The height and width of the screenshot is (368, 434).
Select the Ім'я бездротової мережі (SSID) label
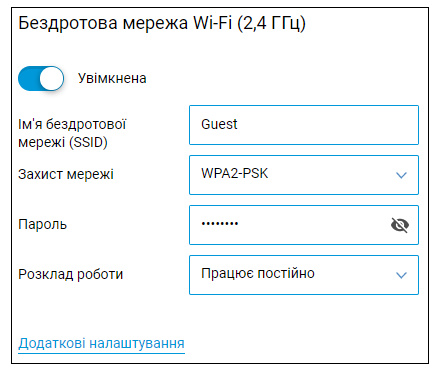[x=72, y=133]
